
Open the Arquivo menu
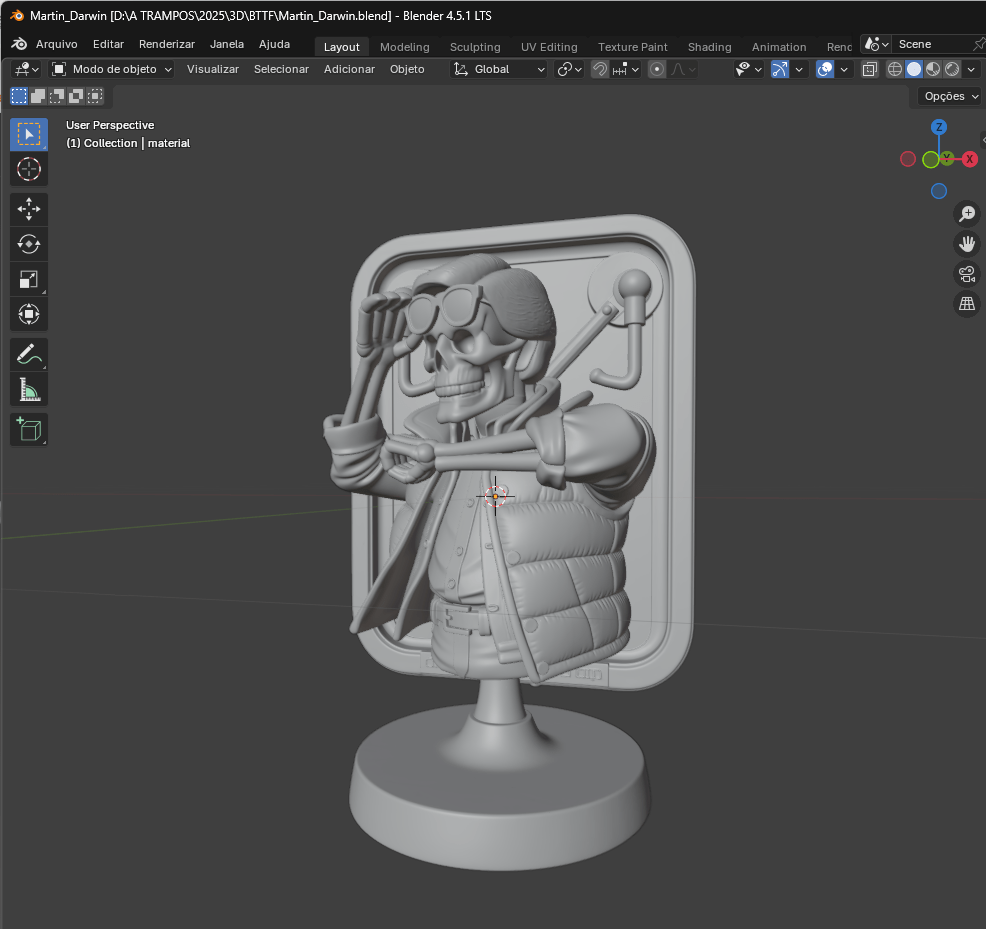tap(57, 44)
